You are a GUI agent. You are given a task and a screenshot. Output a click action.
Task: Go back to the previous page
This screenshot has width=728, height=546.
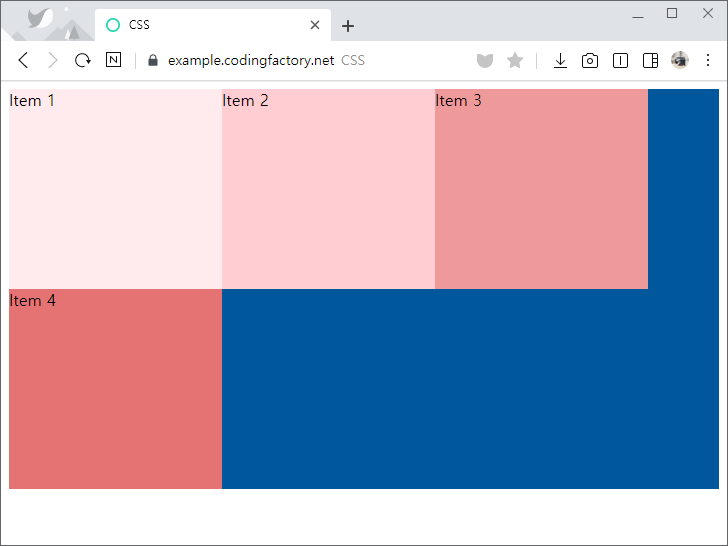[x=23, y=60]
